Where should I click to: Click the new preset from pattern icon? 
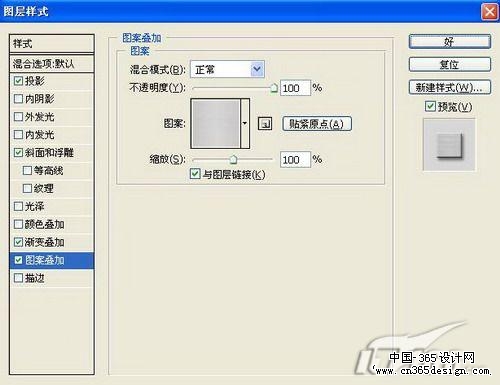[265, 124]
